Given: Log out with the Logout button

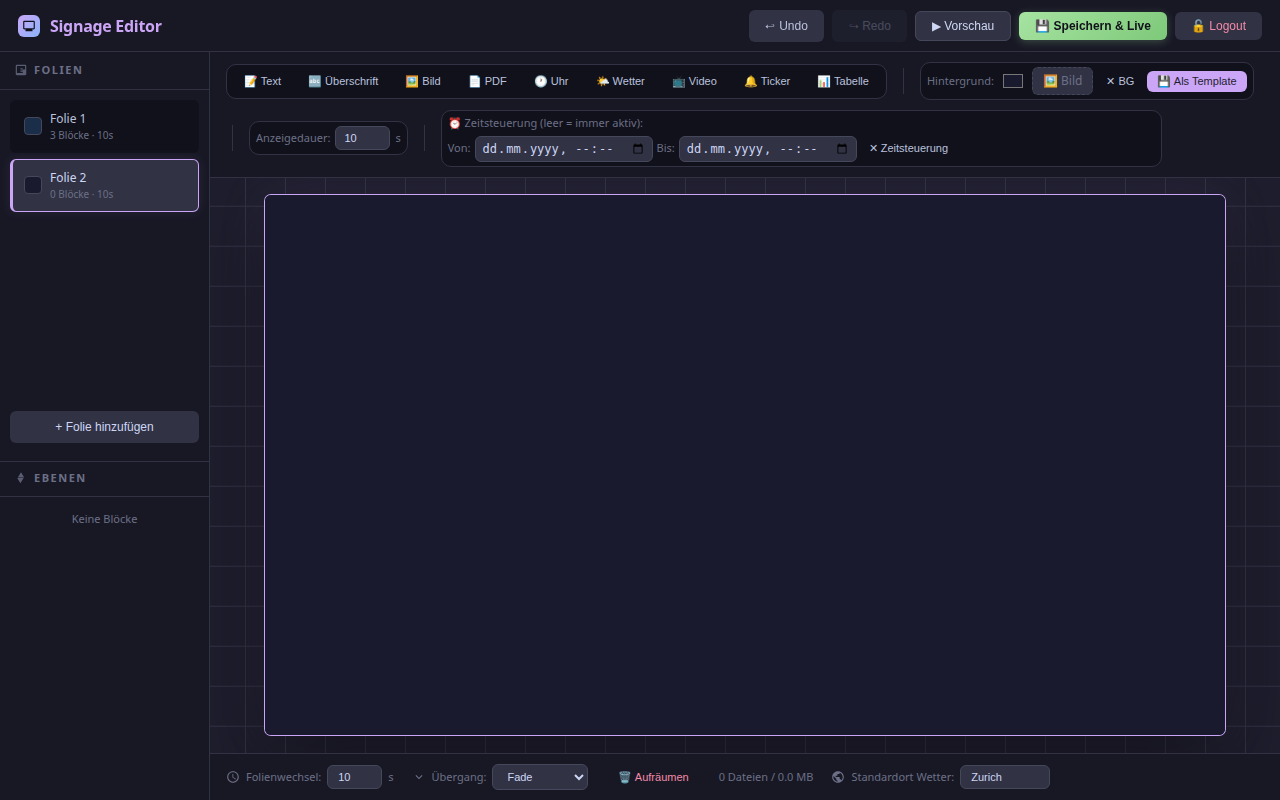Looking at the screenshot, I should click(x=1218, y=26).
